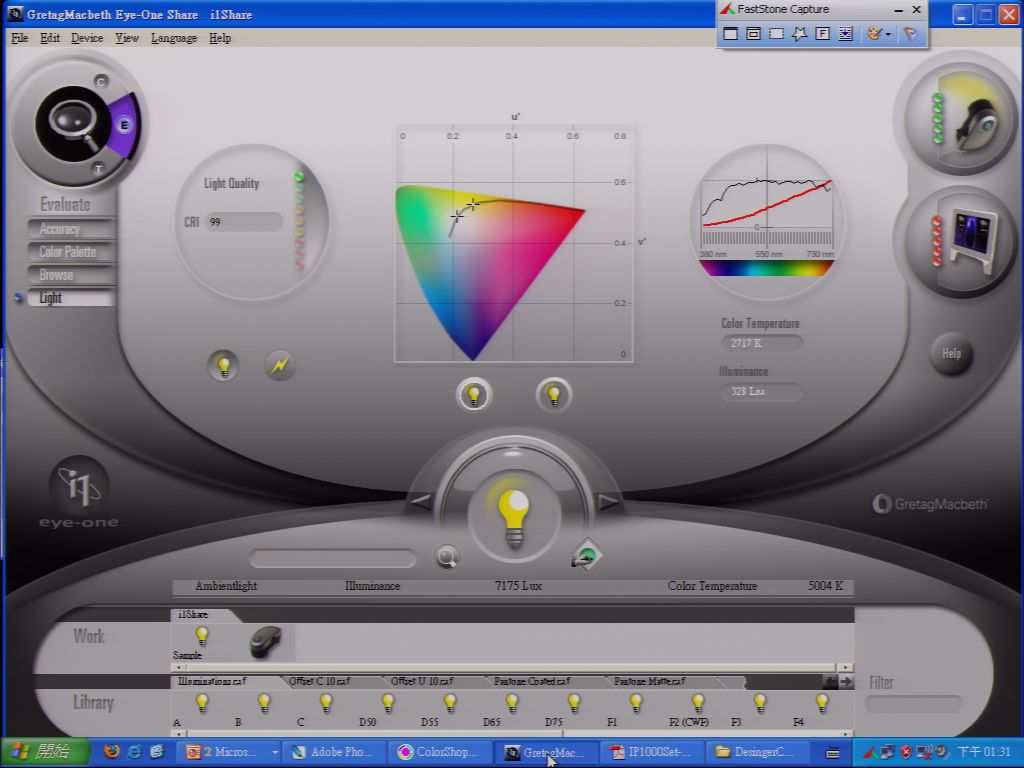Switch to the T mode on the circular dial
This screenshot has width=1024, height=768.
tap(98, 169)
